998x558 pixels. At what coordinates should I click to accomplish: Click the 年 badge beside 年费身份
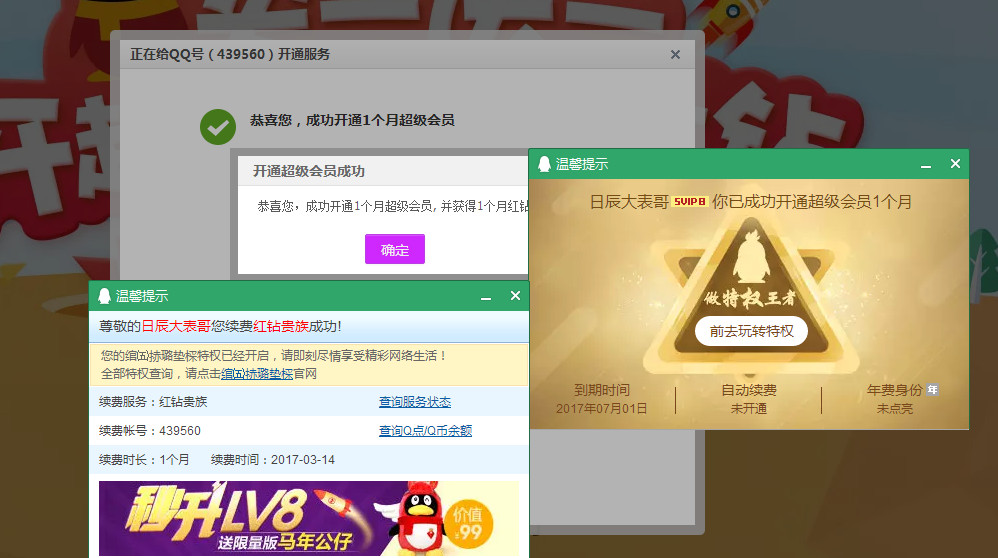932,389
